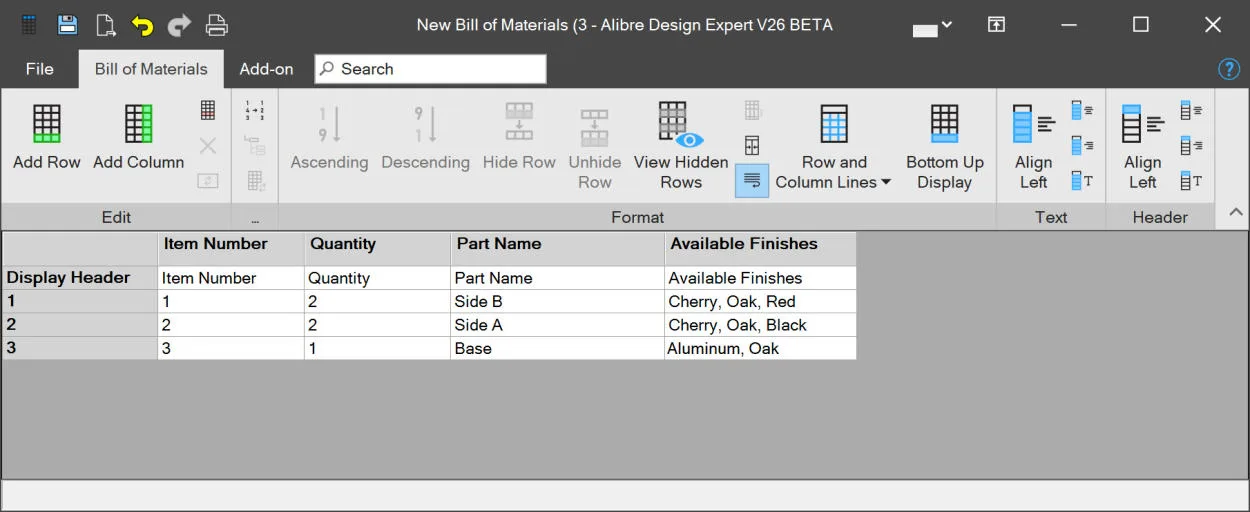
Task: Click Align Left in the Text group
Action: point(1033,146)
